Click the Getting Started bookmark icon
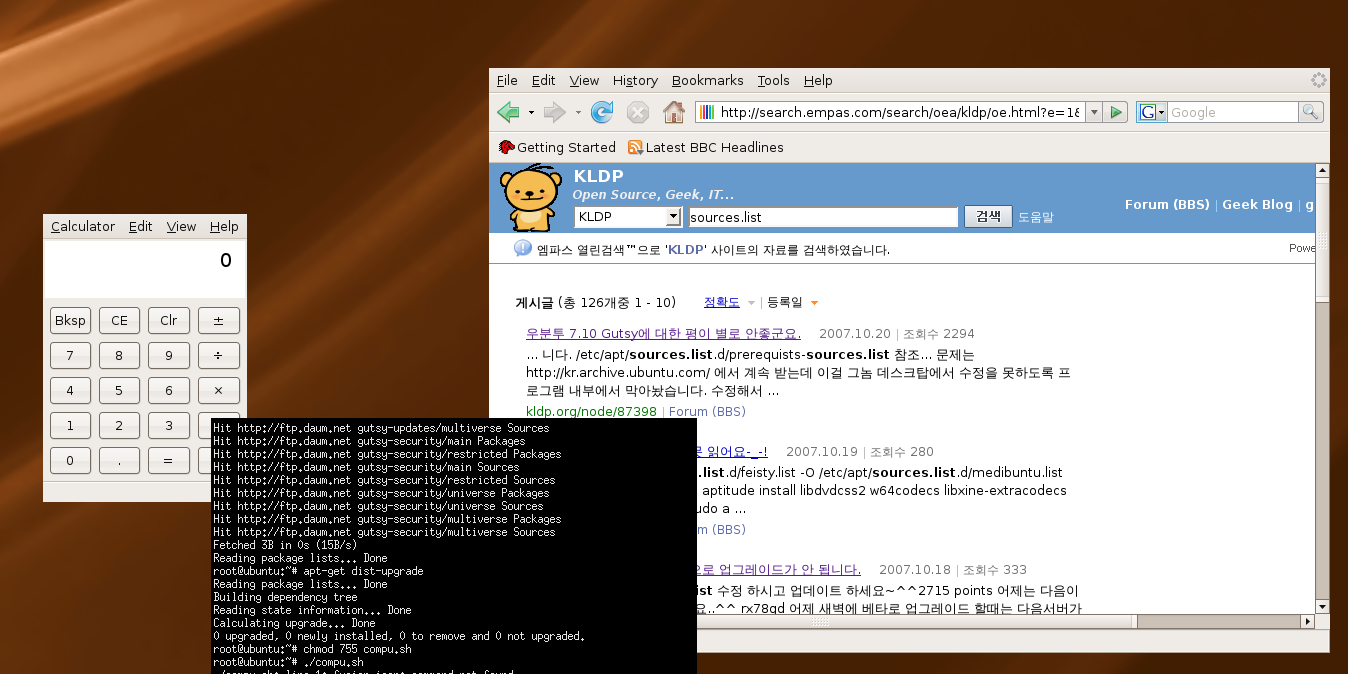This screenshot has width=1348, height=674. (x=507, y=147)
